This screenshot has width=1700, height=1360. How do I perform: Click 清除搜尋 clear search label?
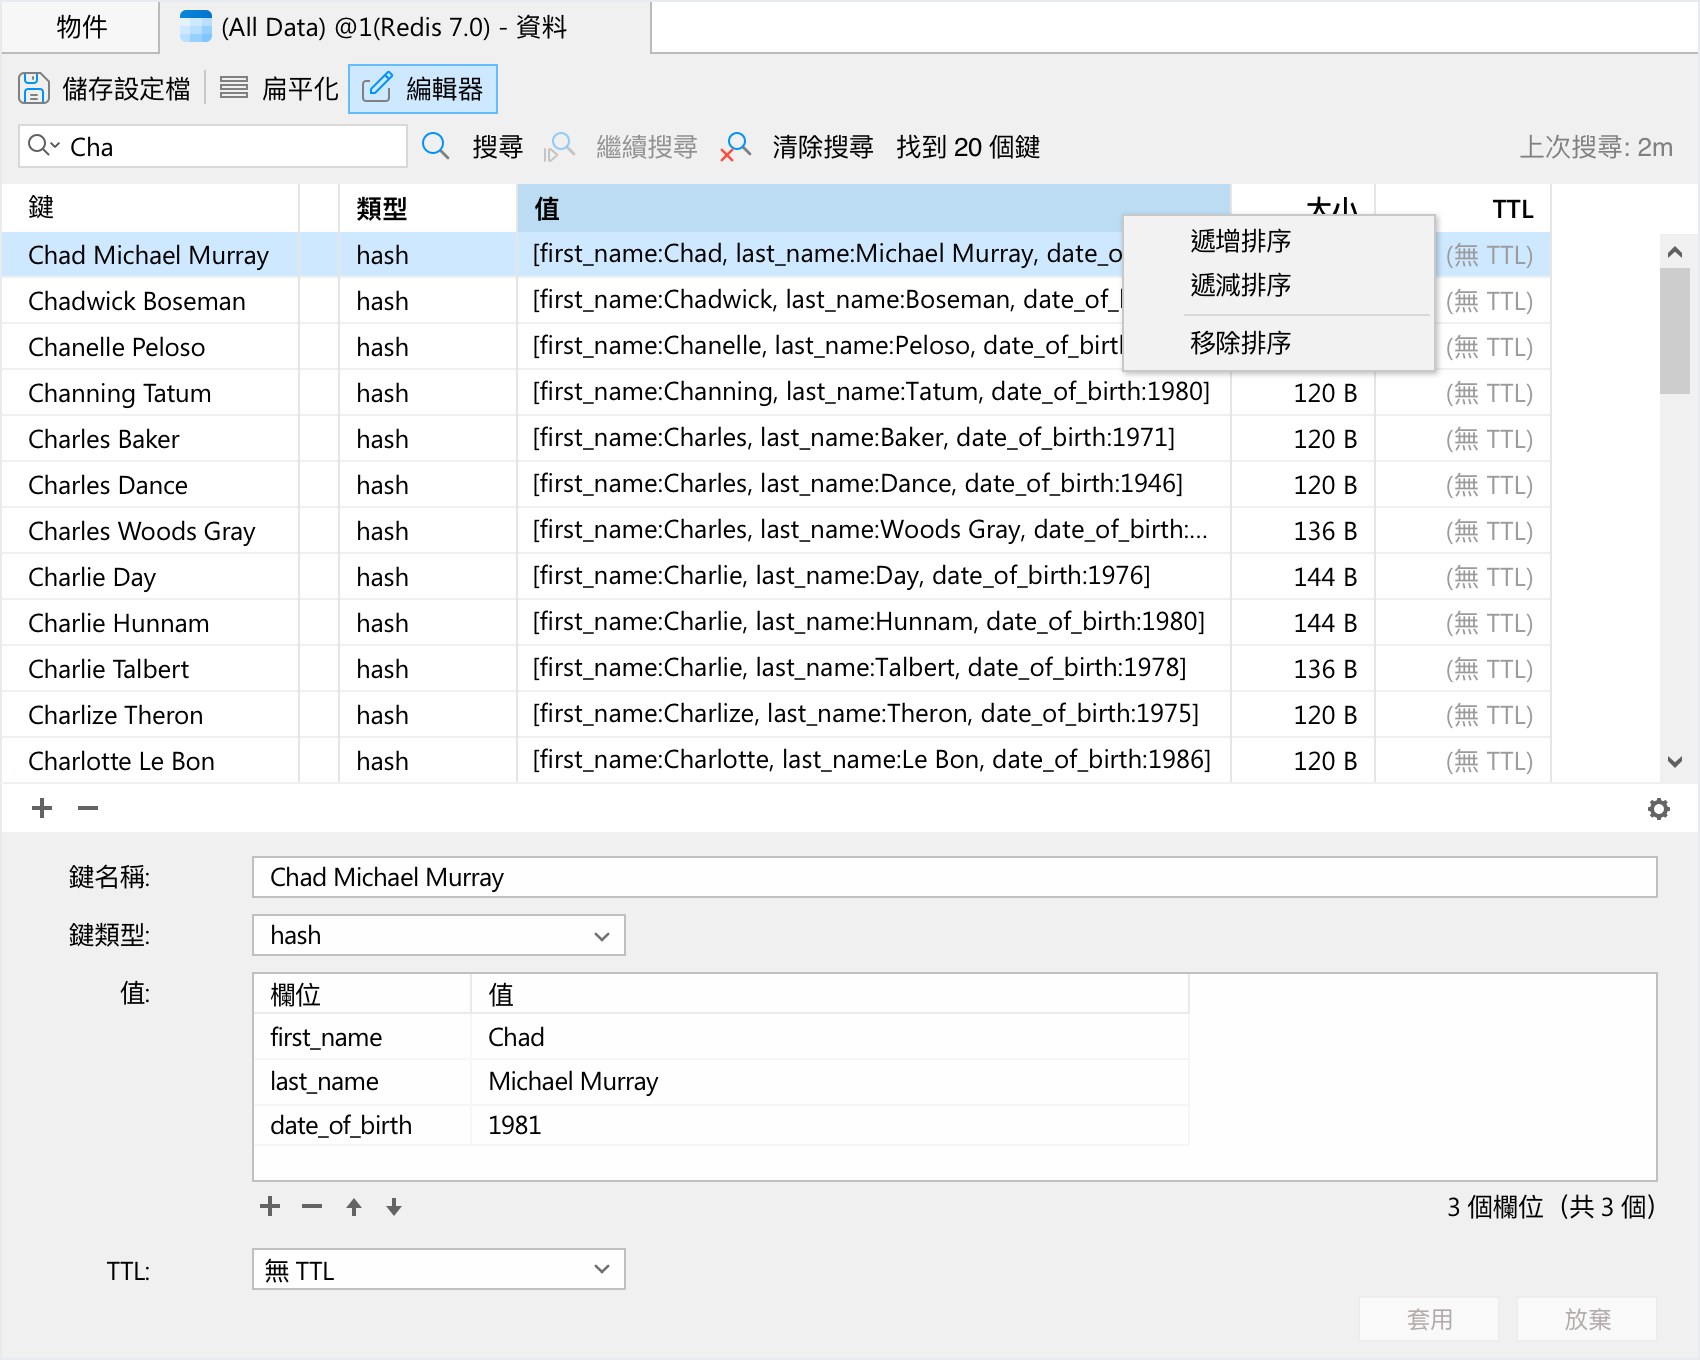(822, 147)
